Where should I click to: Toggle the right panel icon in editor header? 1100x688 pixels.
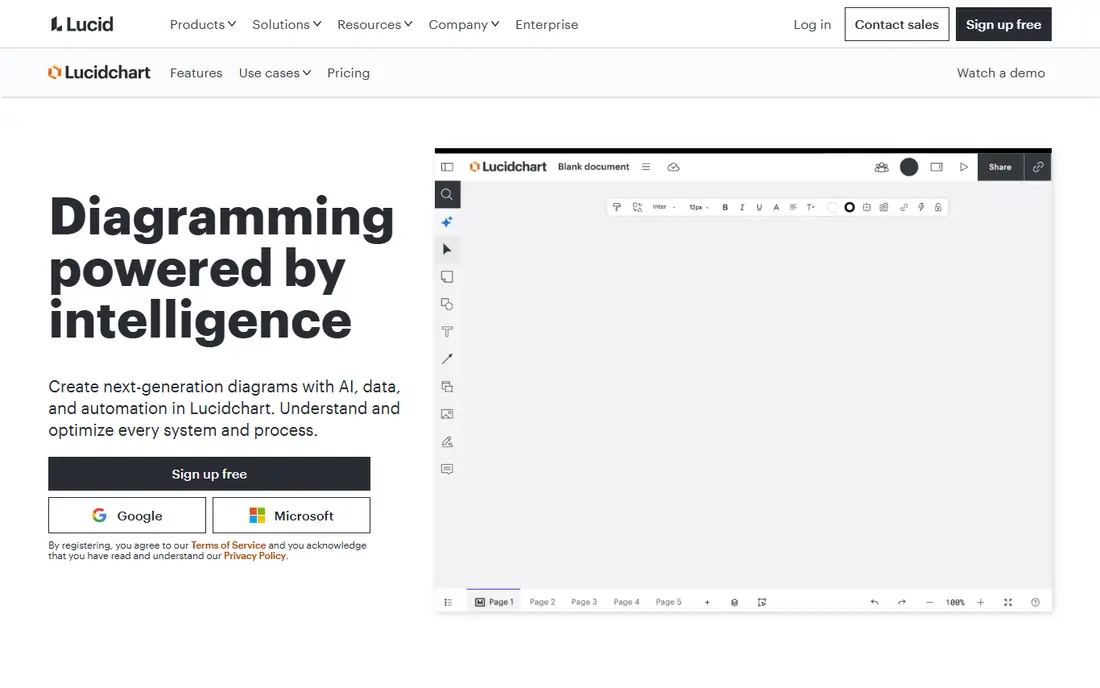point(937,167)
